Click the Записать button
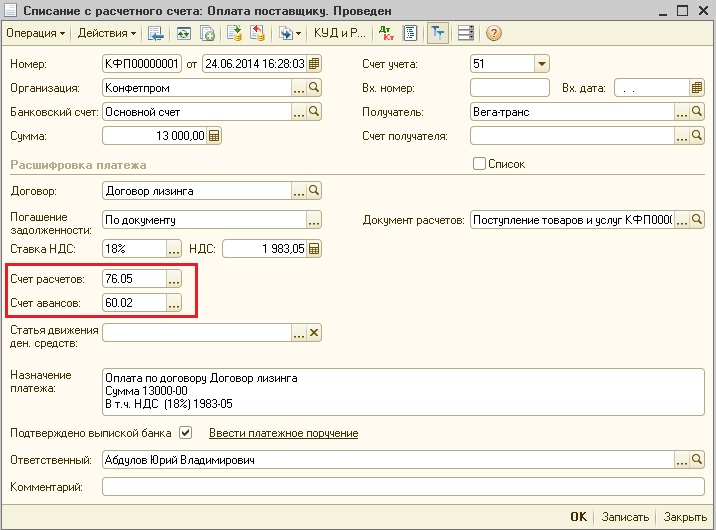716x530 pixels. coord(625,517)
